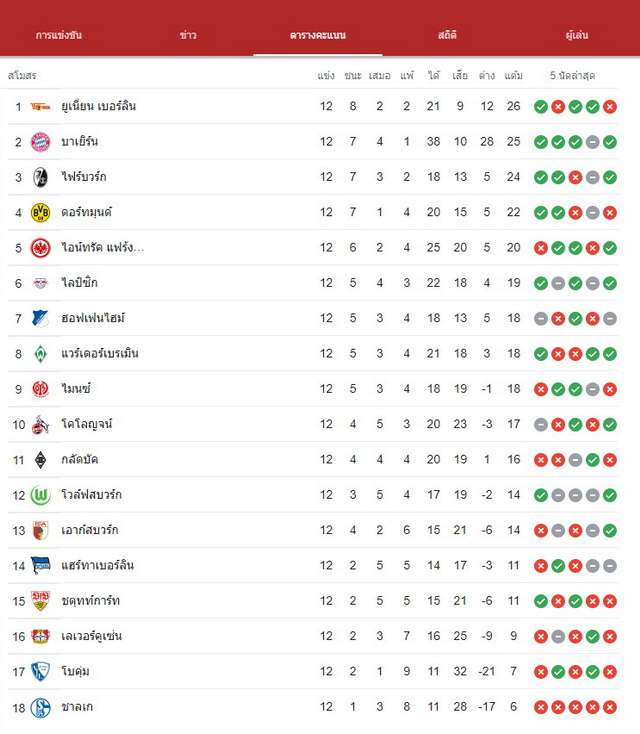Click the Bayern Munich club logo
Image resolution: width=640 pixels, height=734 pixels.
point(40,142)
